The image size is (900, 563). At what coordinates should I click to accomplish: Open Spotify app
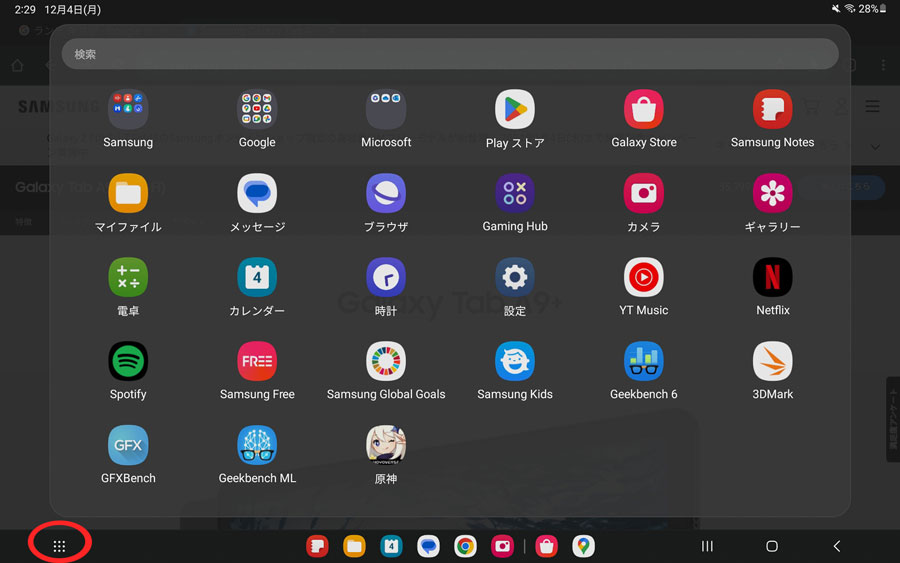128,362
